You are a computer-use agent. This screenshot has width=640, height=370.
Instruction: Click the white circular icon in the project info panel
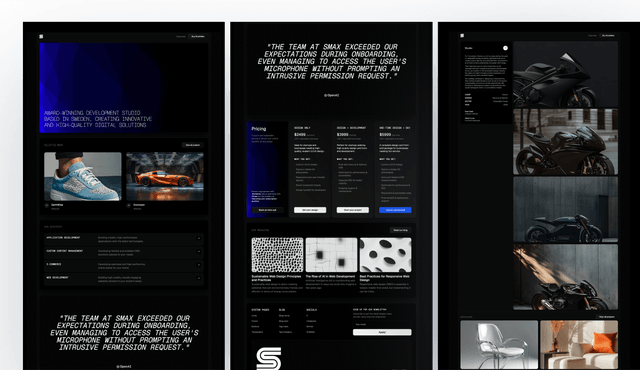(505, 48)
